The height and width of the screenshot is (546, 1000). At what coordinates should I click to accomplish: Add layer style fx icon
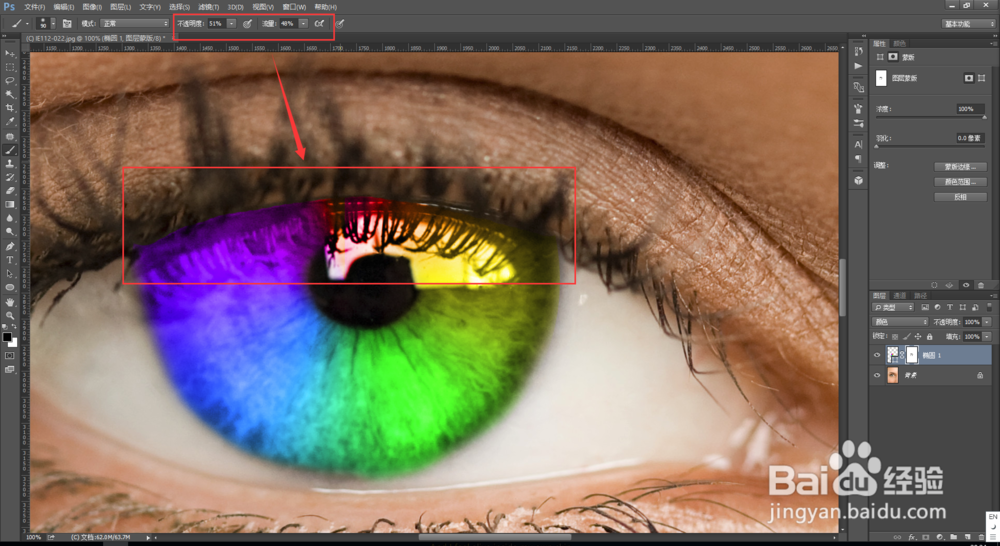(911, 537)
